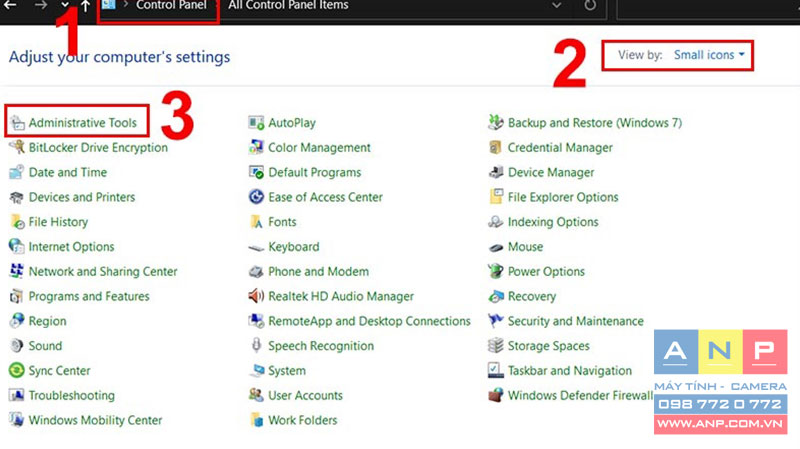Click the green Sync Center icon
The width and height of the screenshot is (800, 449).
pos(16,370)
